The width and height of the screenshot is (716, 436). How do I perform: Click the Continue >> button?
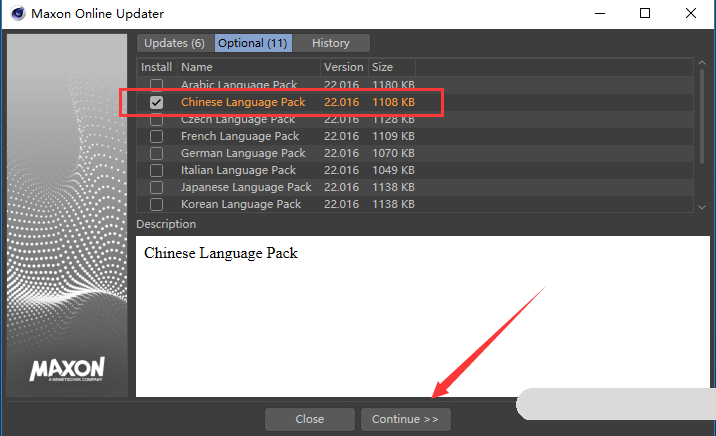[x=405, y=419]
